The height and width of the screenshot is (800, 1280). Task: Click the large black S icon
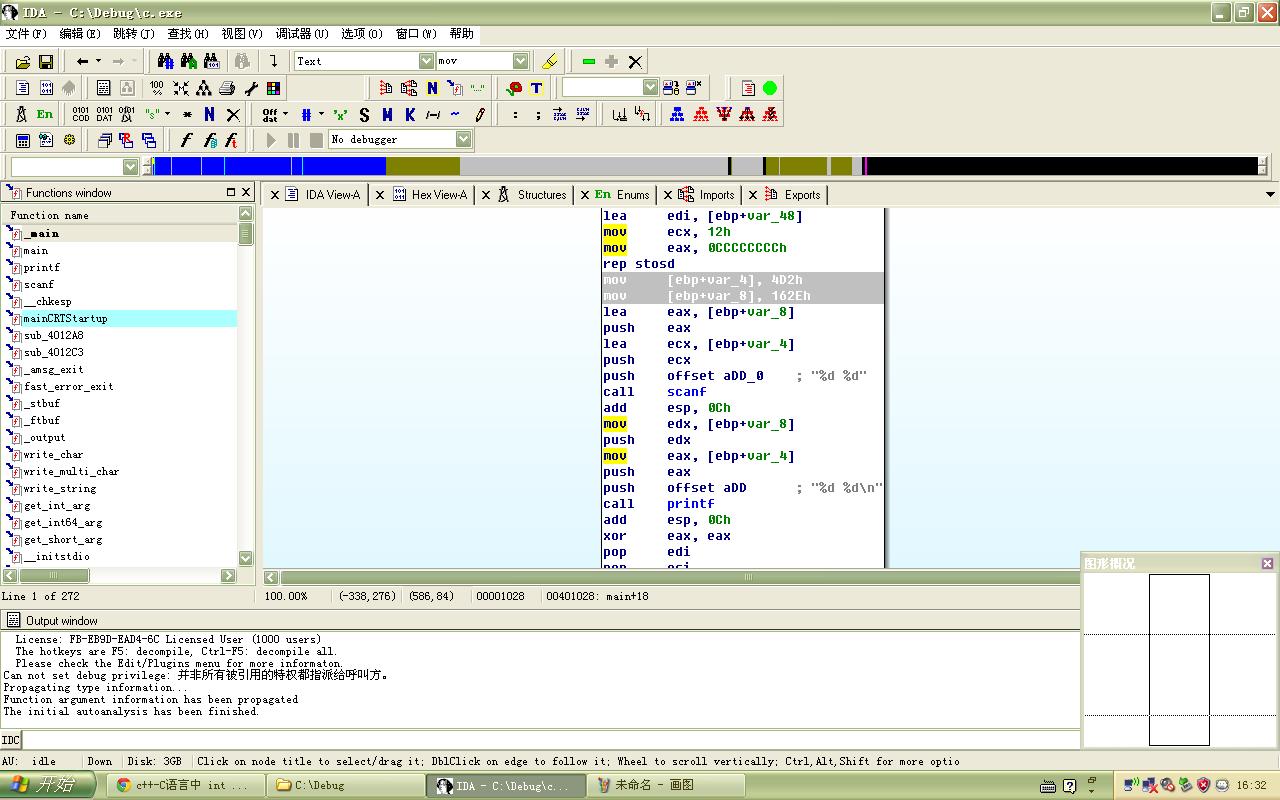coord(364,114)
